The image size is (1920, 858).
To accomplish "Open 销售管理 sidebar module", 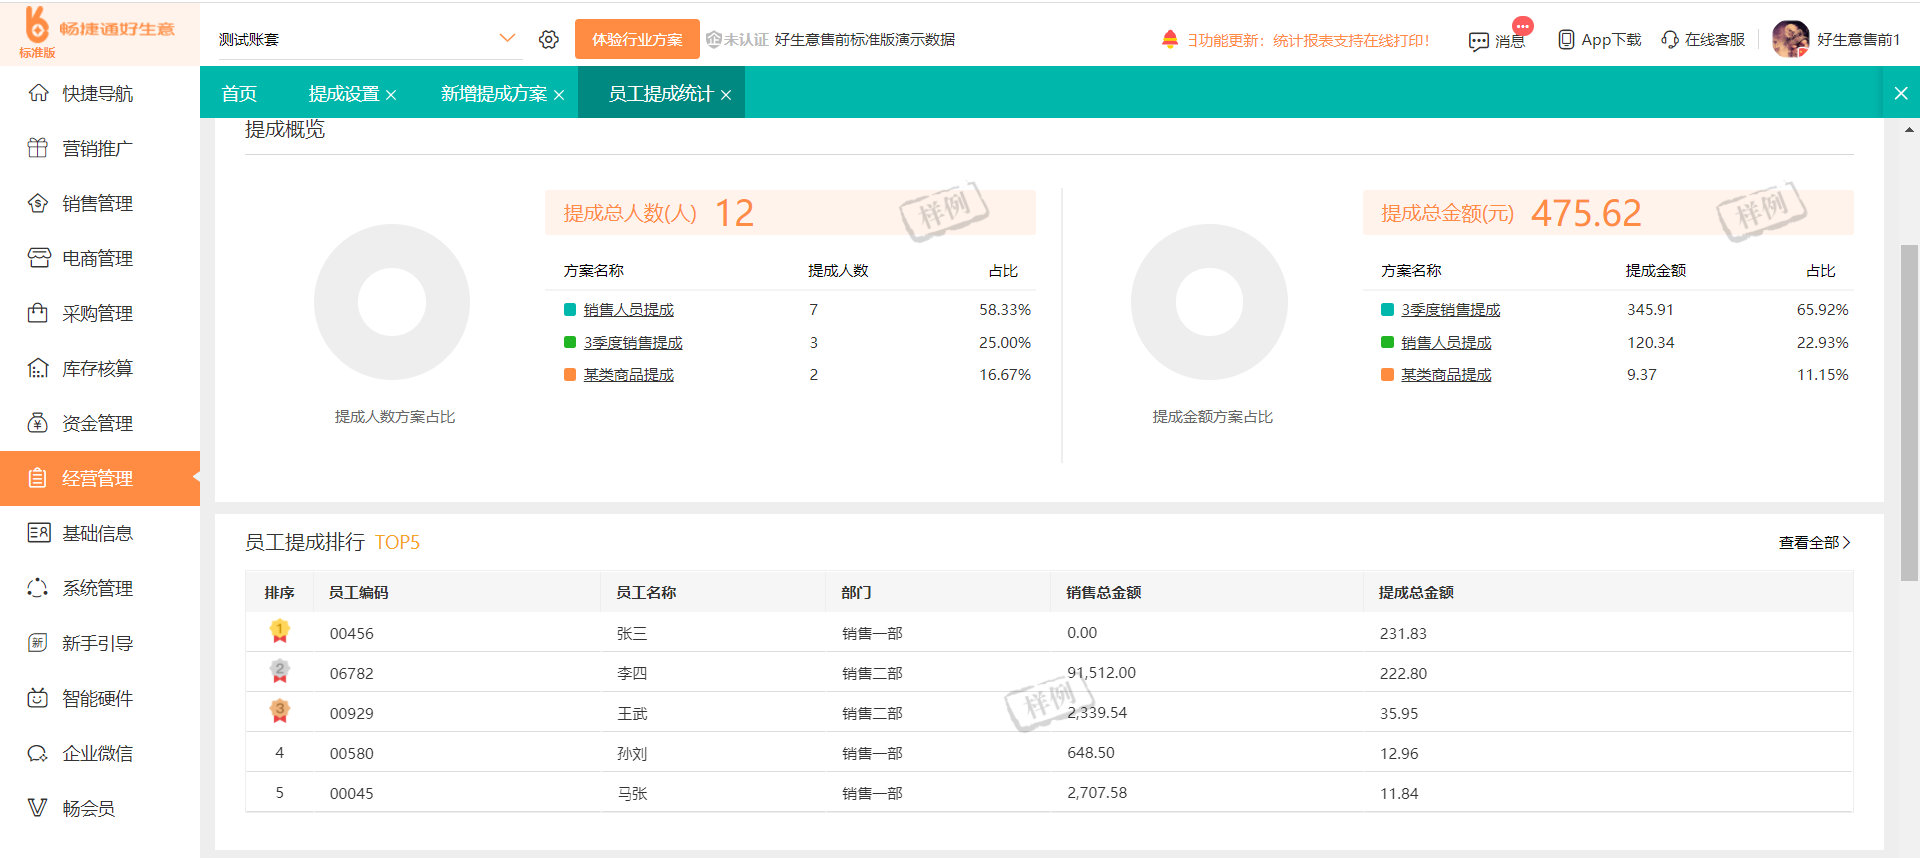I will tap(97, 203).
